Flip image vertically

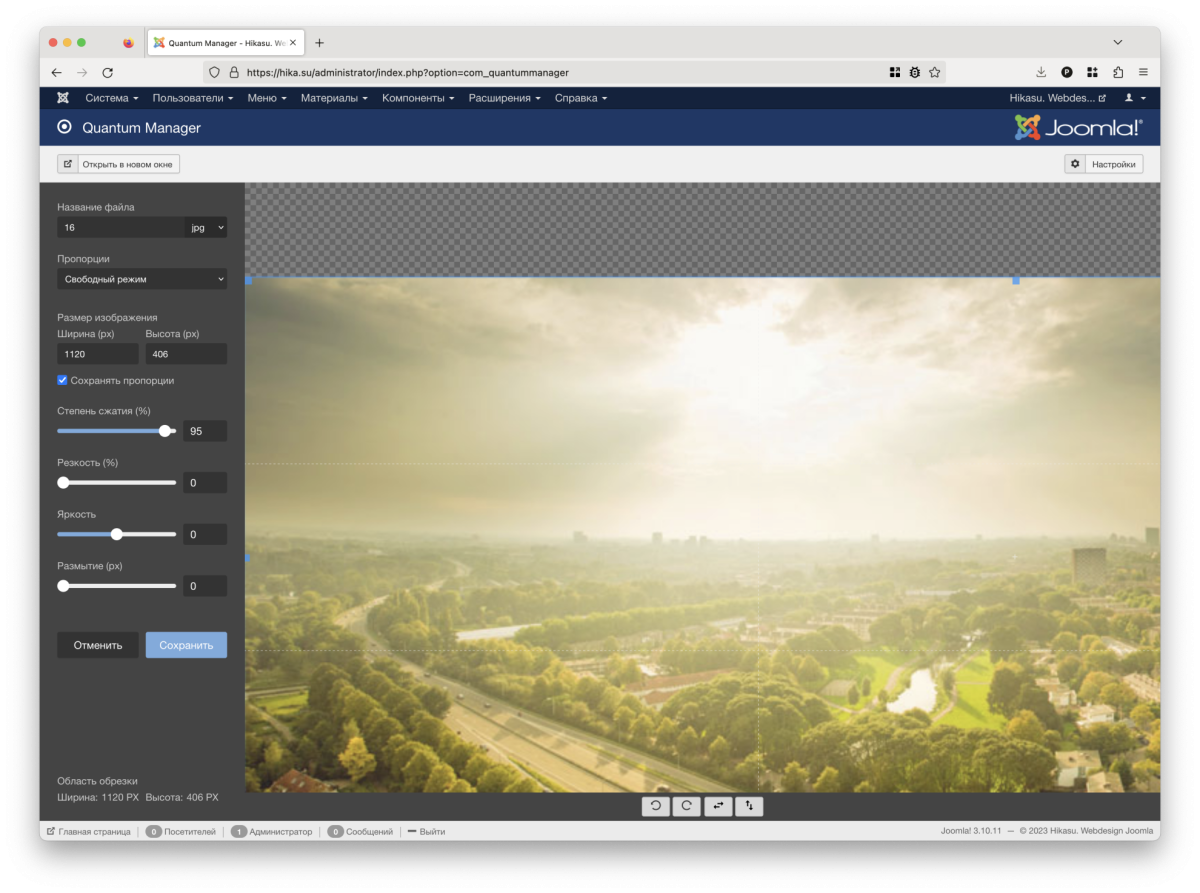pyautogui.click(x=749, y=806)
